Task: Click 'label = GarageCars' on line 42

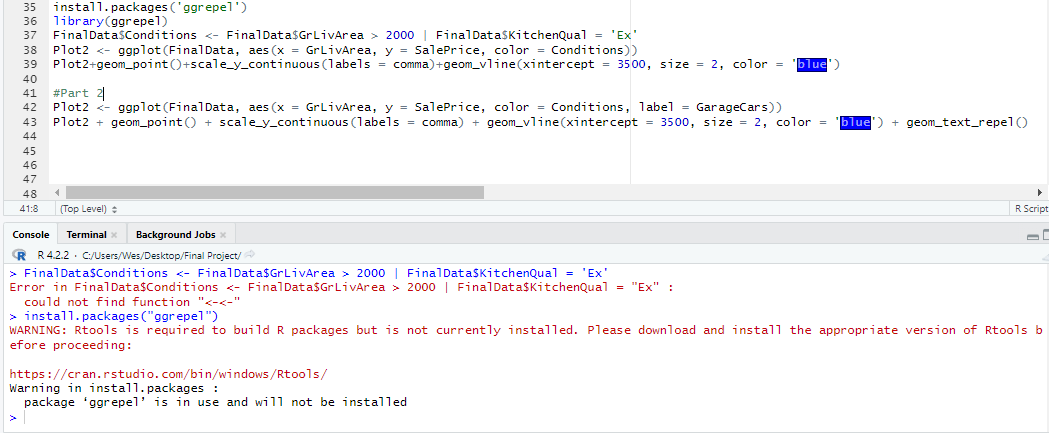Action: [x=703, y=108]
